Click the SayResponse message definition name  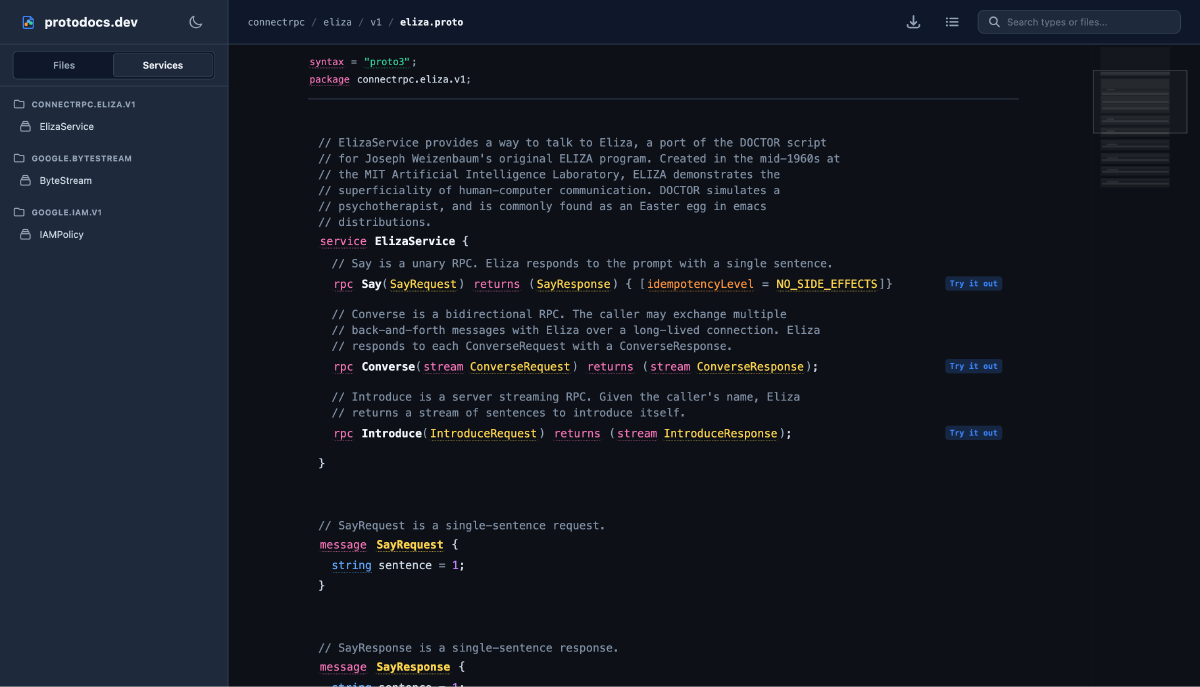pyautogui.click(x=413, y=667)
